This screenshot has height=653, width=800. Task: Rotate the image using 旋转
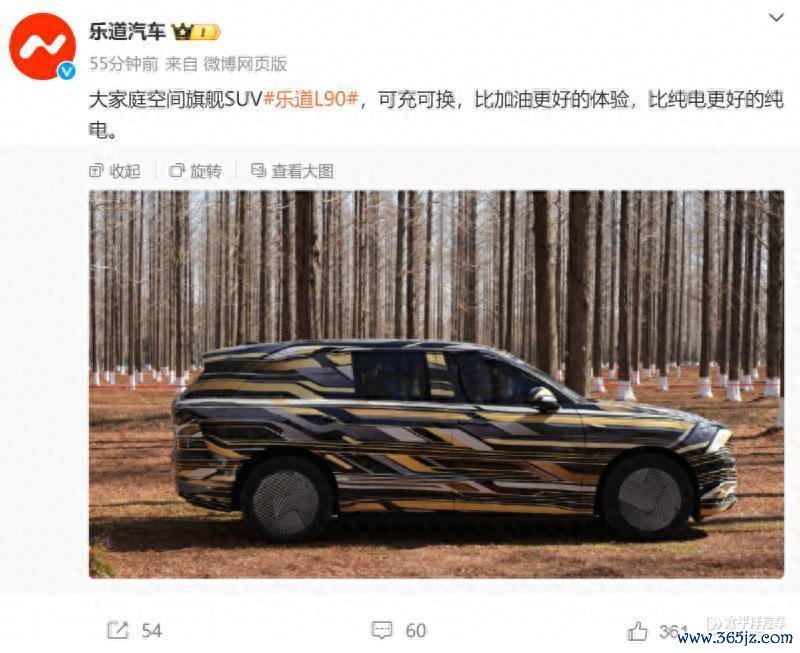pyautogui.click(x=196, y=171)
